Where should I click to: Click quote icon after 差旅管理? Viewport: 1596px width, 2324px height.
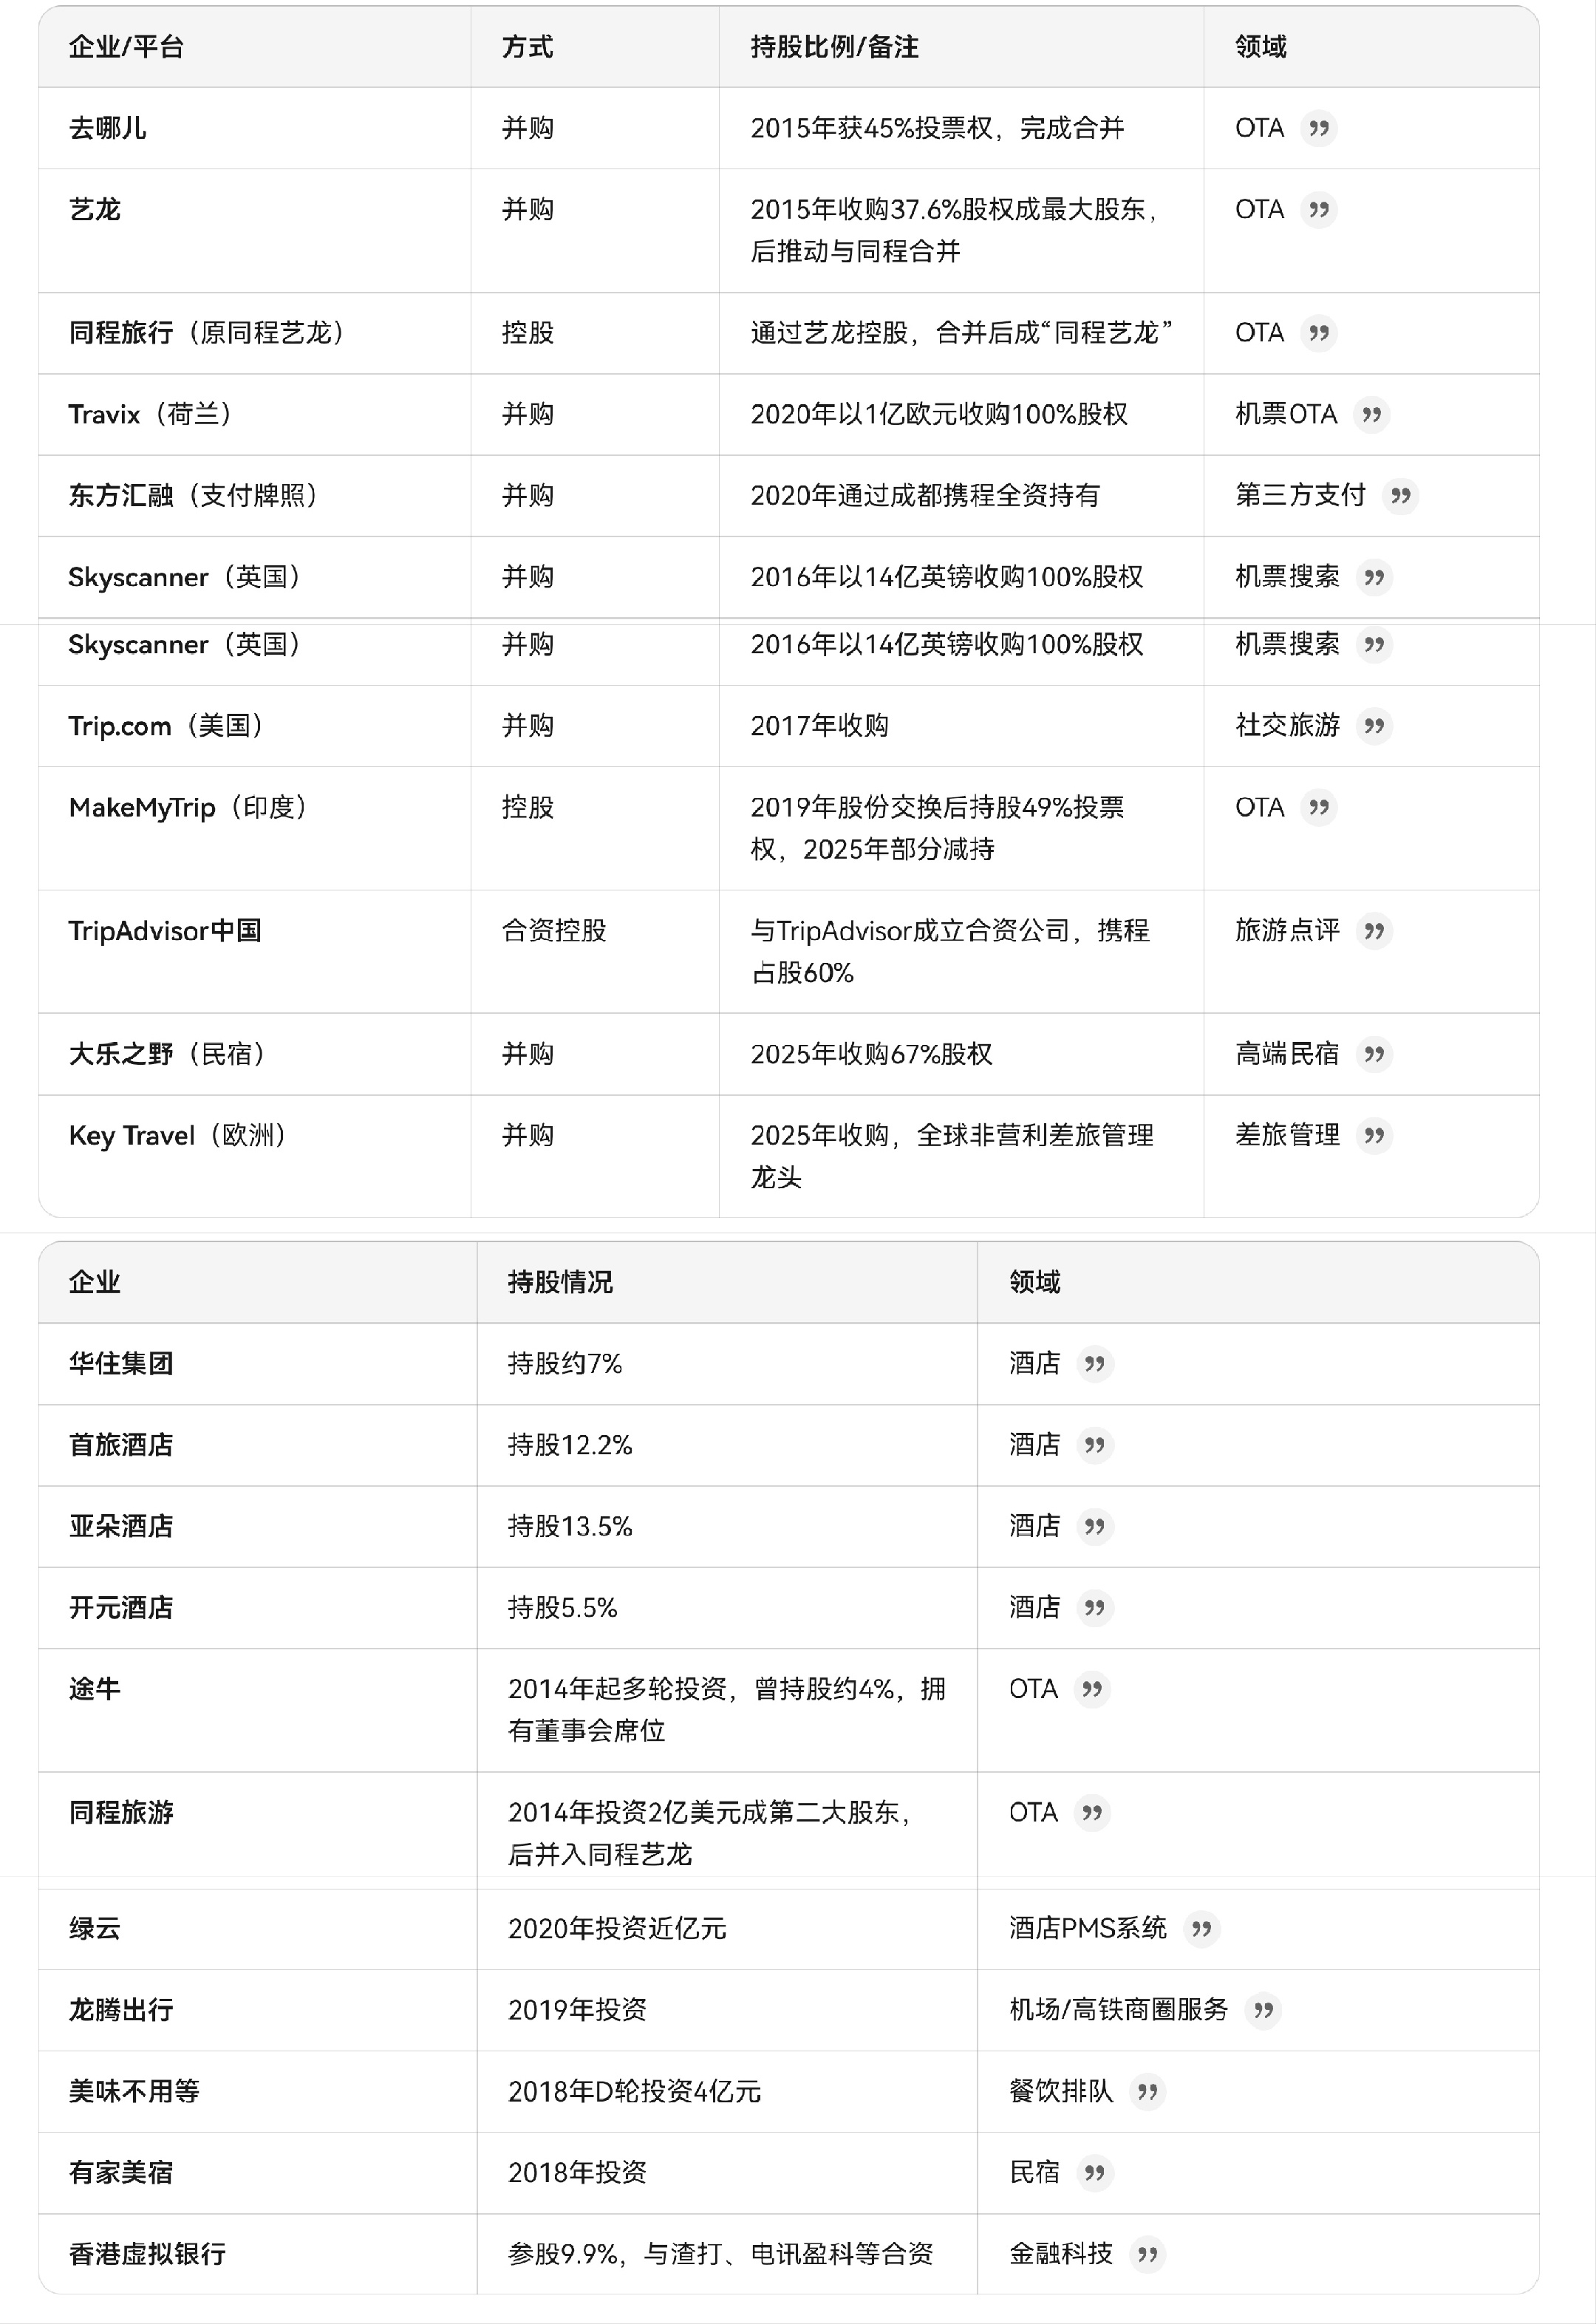(1374, 1135)
